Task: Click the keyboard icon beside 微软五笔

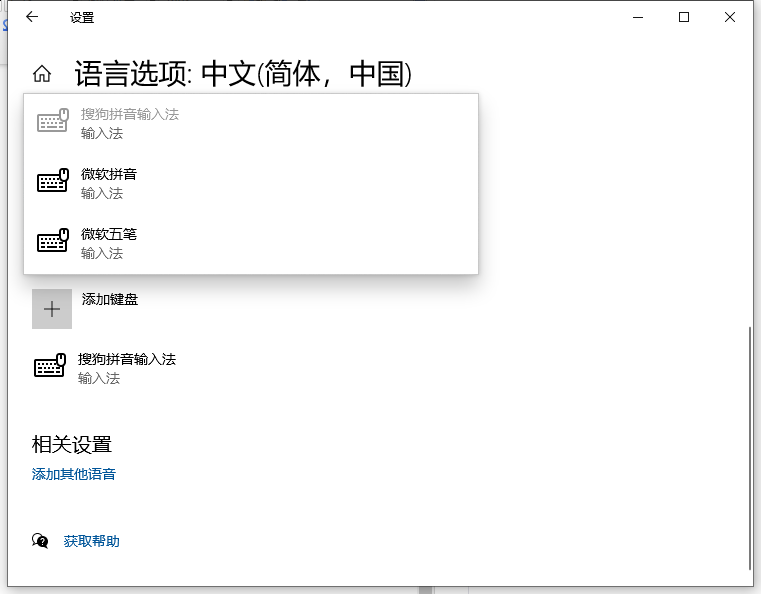Action: (x=52, y=242)
